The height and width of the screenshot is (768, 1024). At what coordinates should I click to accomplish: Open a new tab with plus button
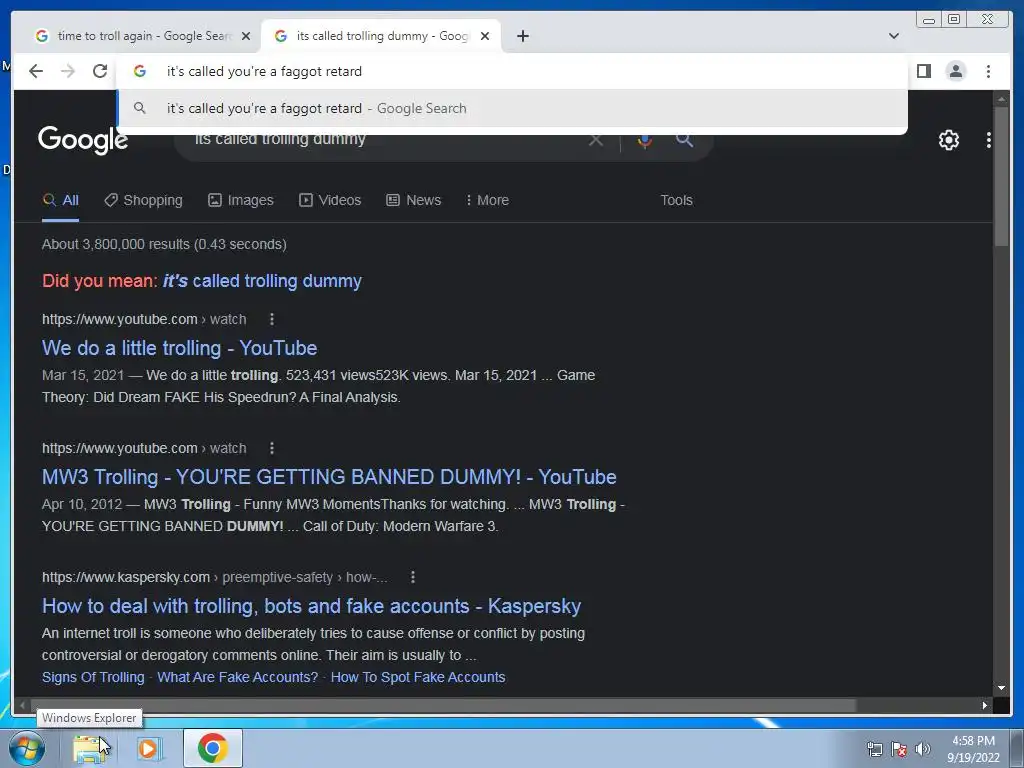tap(522, 36)
